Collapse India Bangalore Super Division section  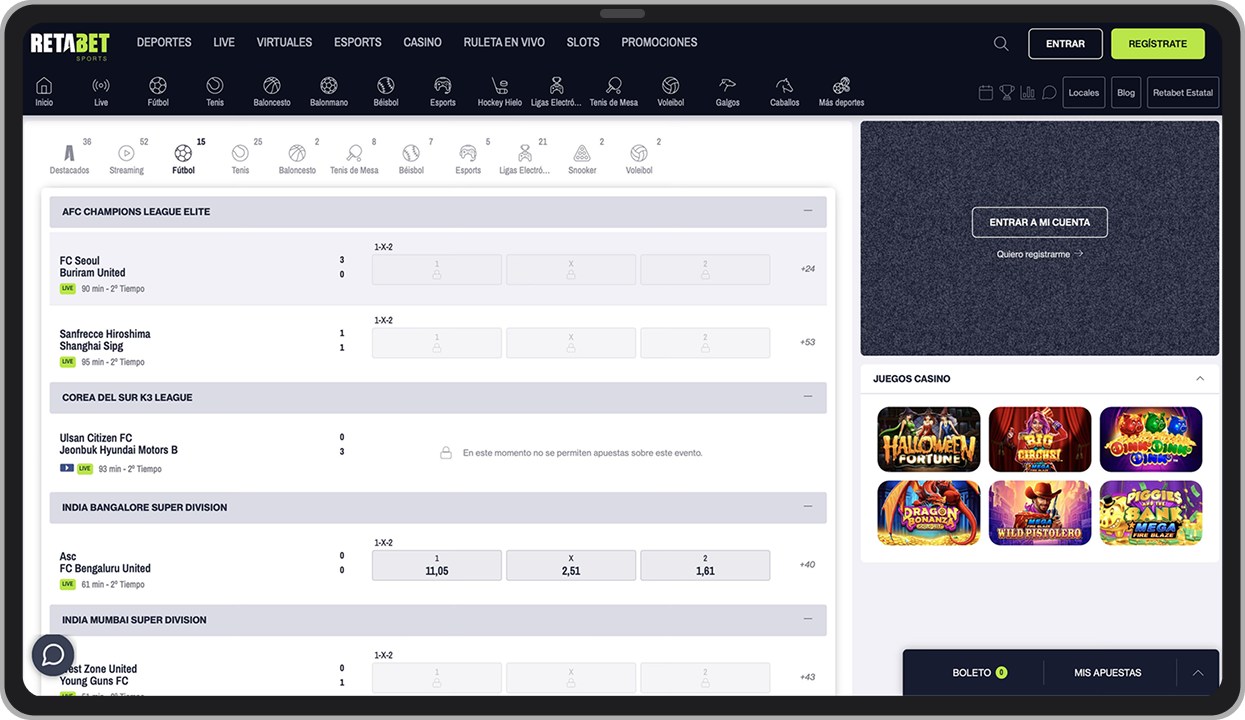pos(808,507)
